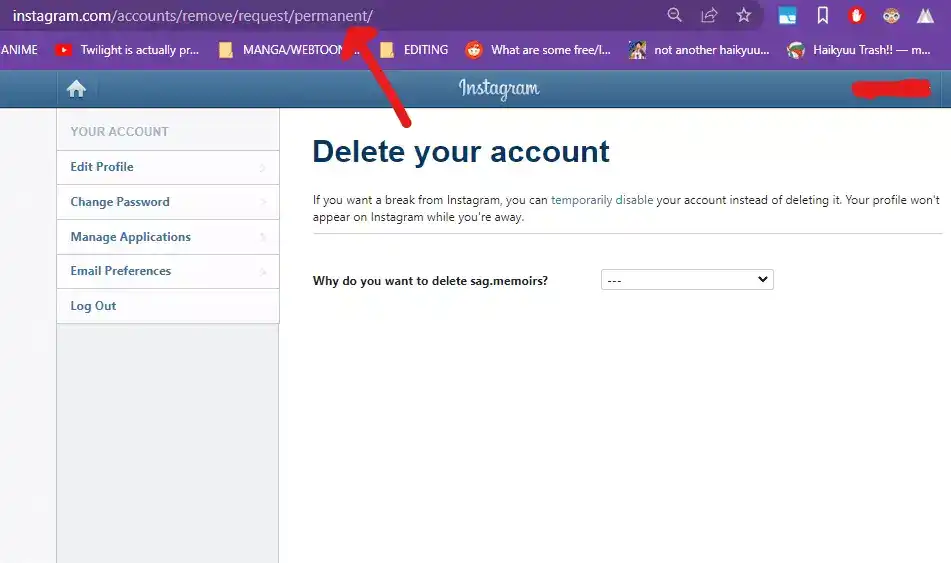Click the Change Password row chevron

pos(263,202)
